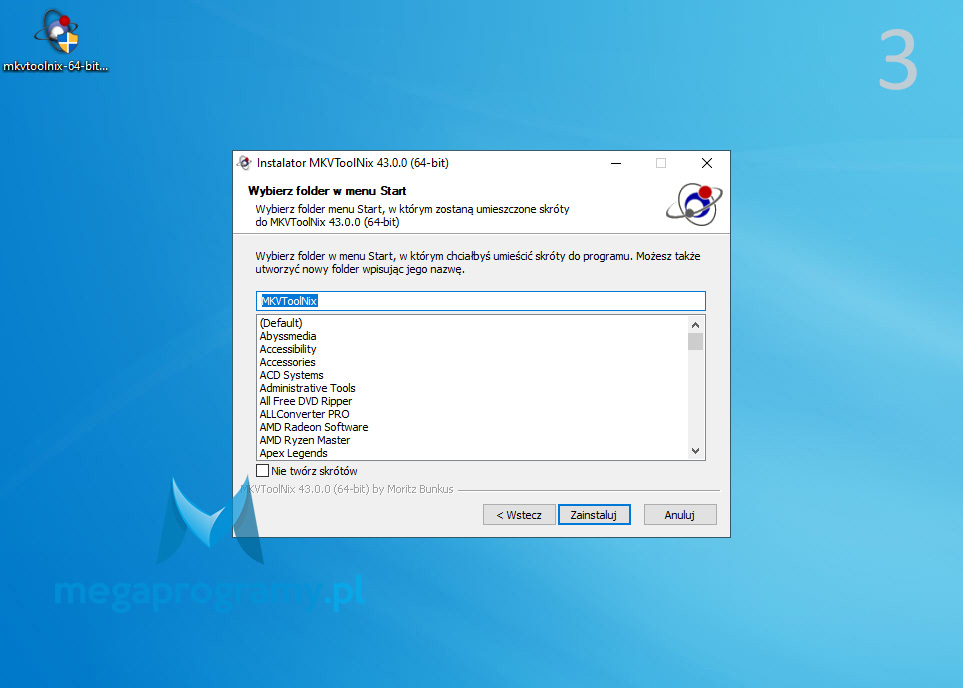The width and height of the screenshot is (963, 688).
Task: Click the folder list scroll up arrow
Action: tap(695, 325)
